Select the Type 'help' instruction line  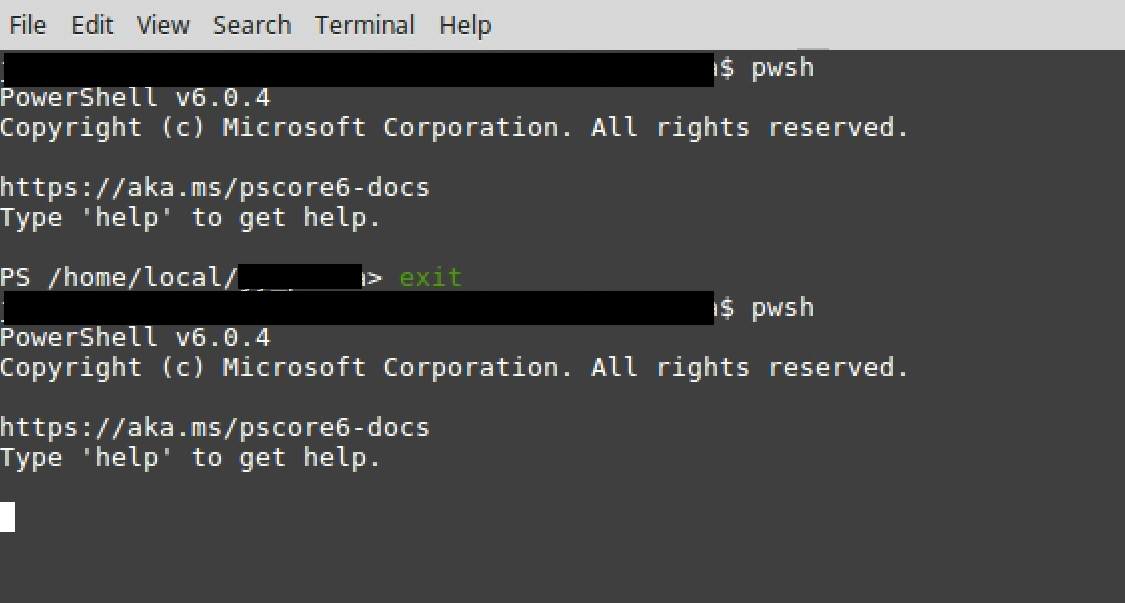[190, 217]
